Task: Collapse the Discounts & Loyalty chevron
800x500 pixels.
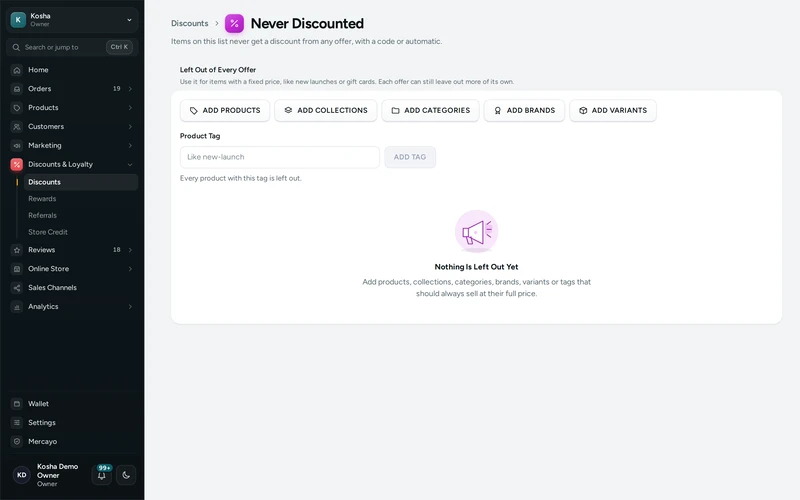Action: pyautogui.click(x=130, y=165)
